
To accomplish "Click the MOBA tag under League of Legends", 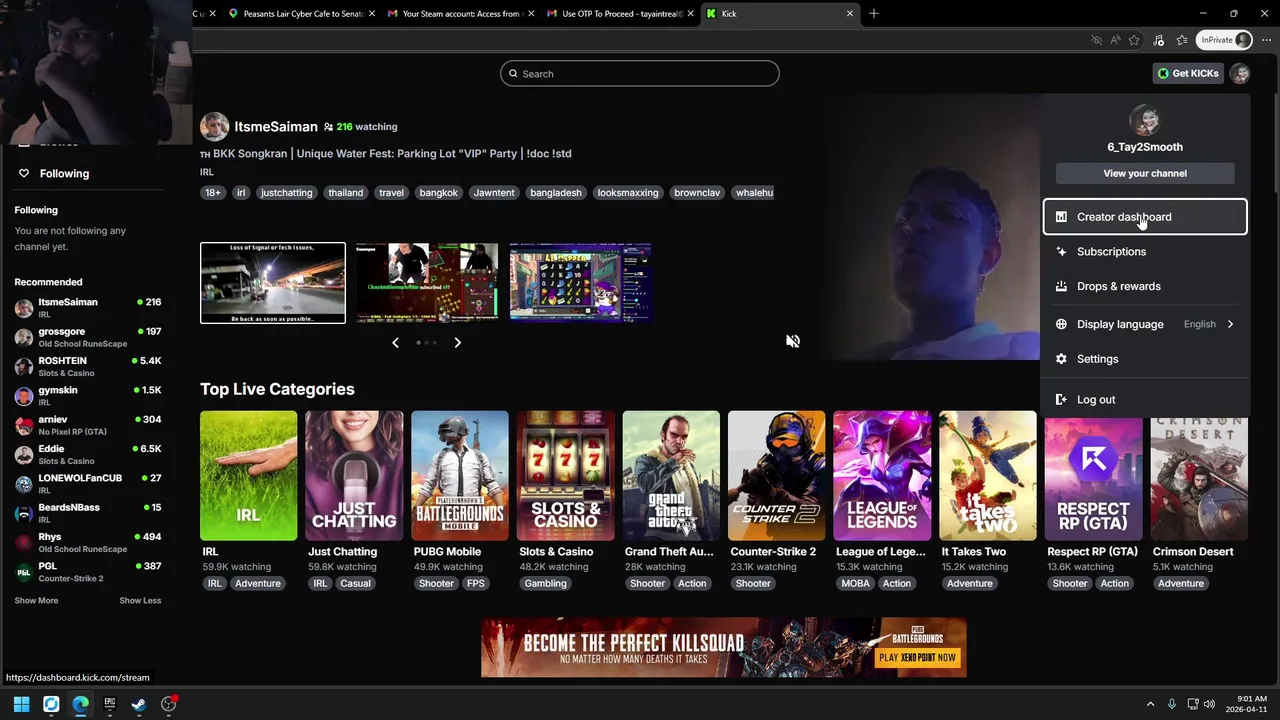I will [x=855, y=583].
